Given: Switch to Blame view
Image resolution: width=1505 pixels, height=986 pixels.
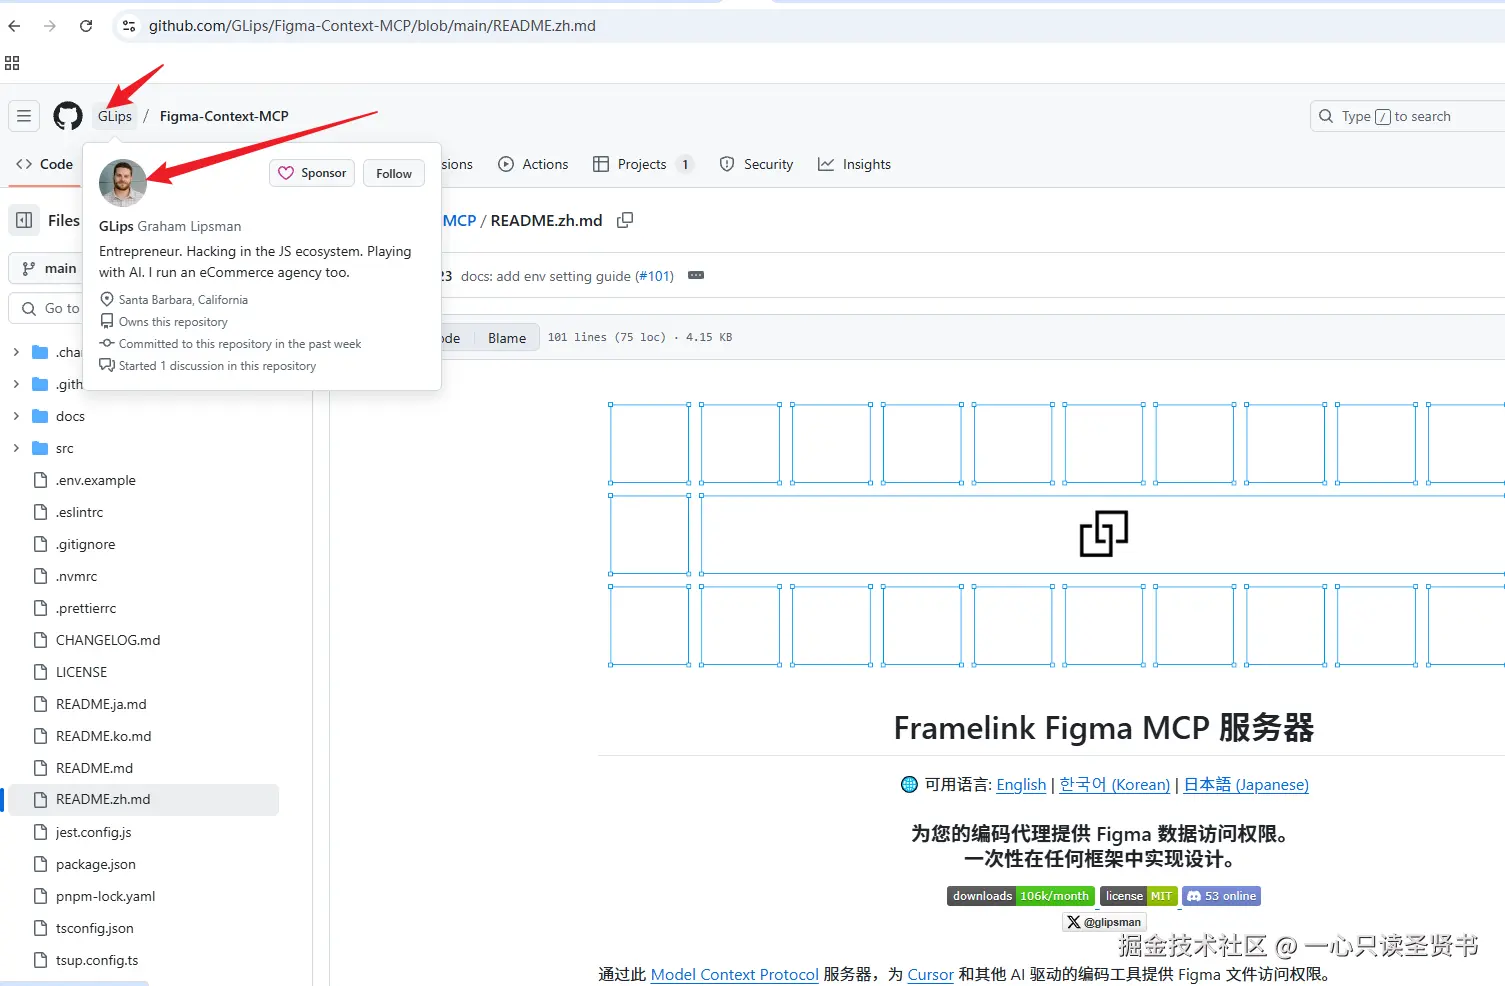Looking at the screenshot, I should pos(507,338).
